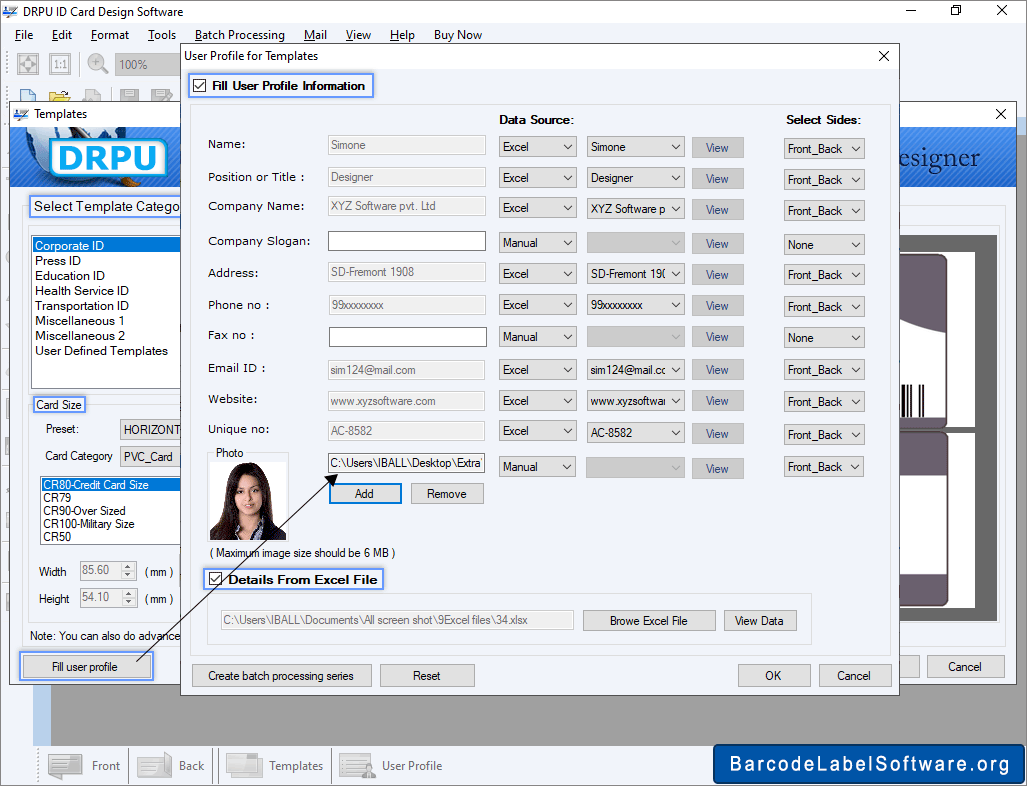Click the Remove photo button

coord(447,494)
